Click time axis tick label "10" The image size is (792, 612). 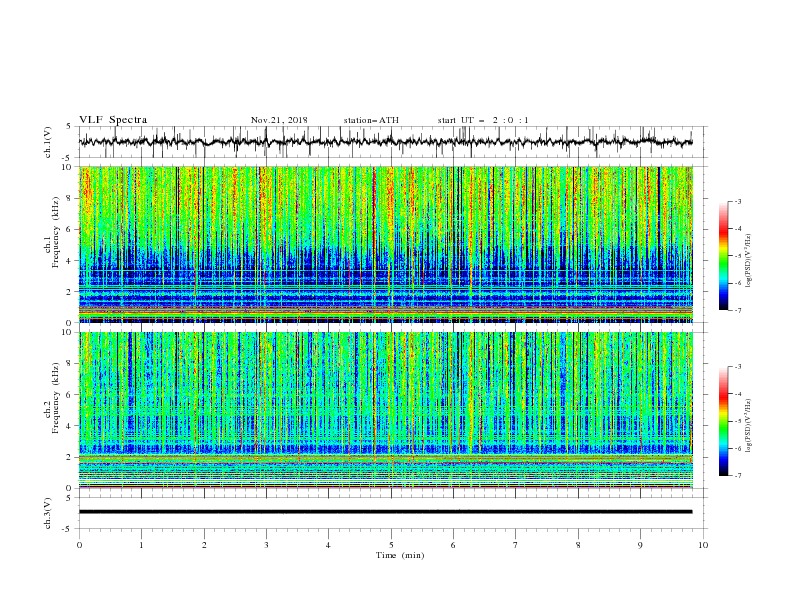(703, 545)
